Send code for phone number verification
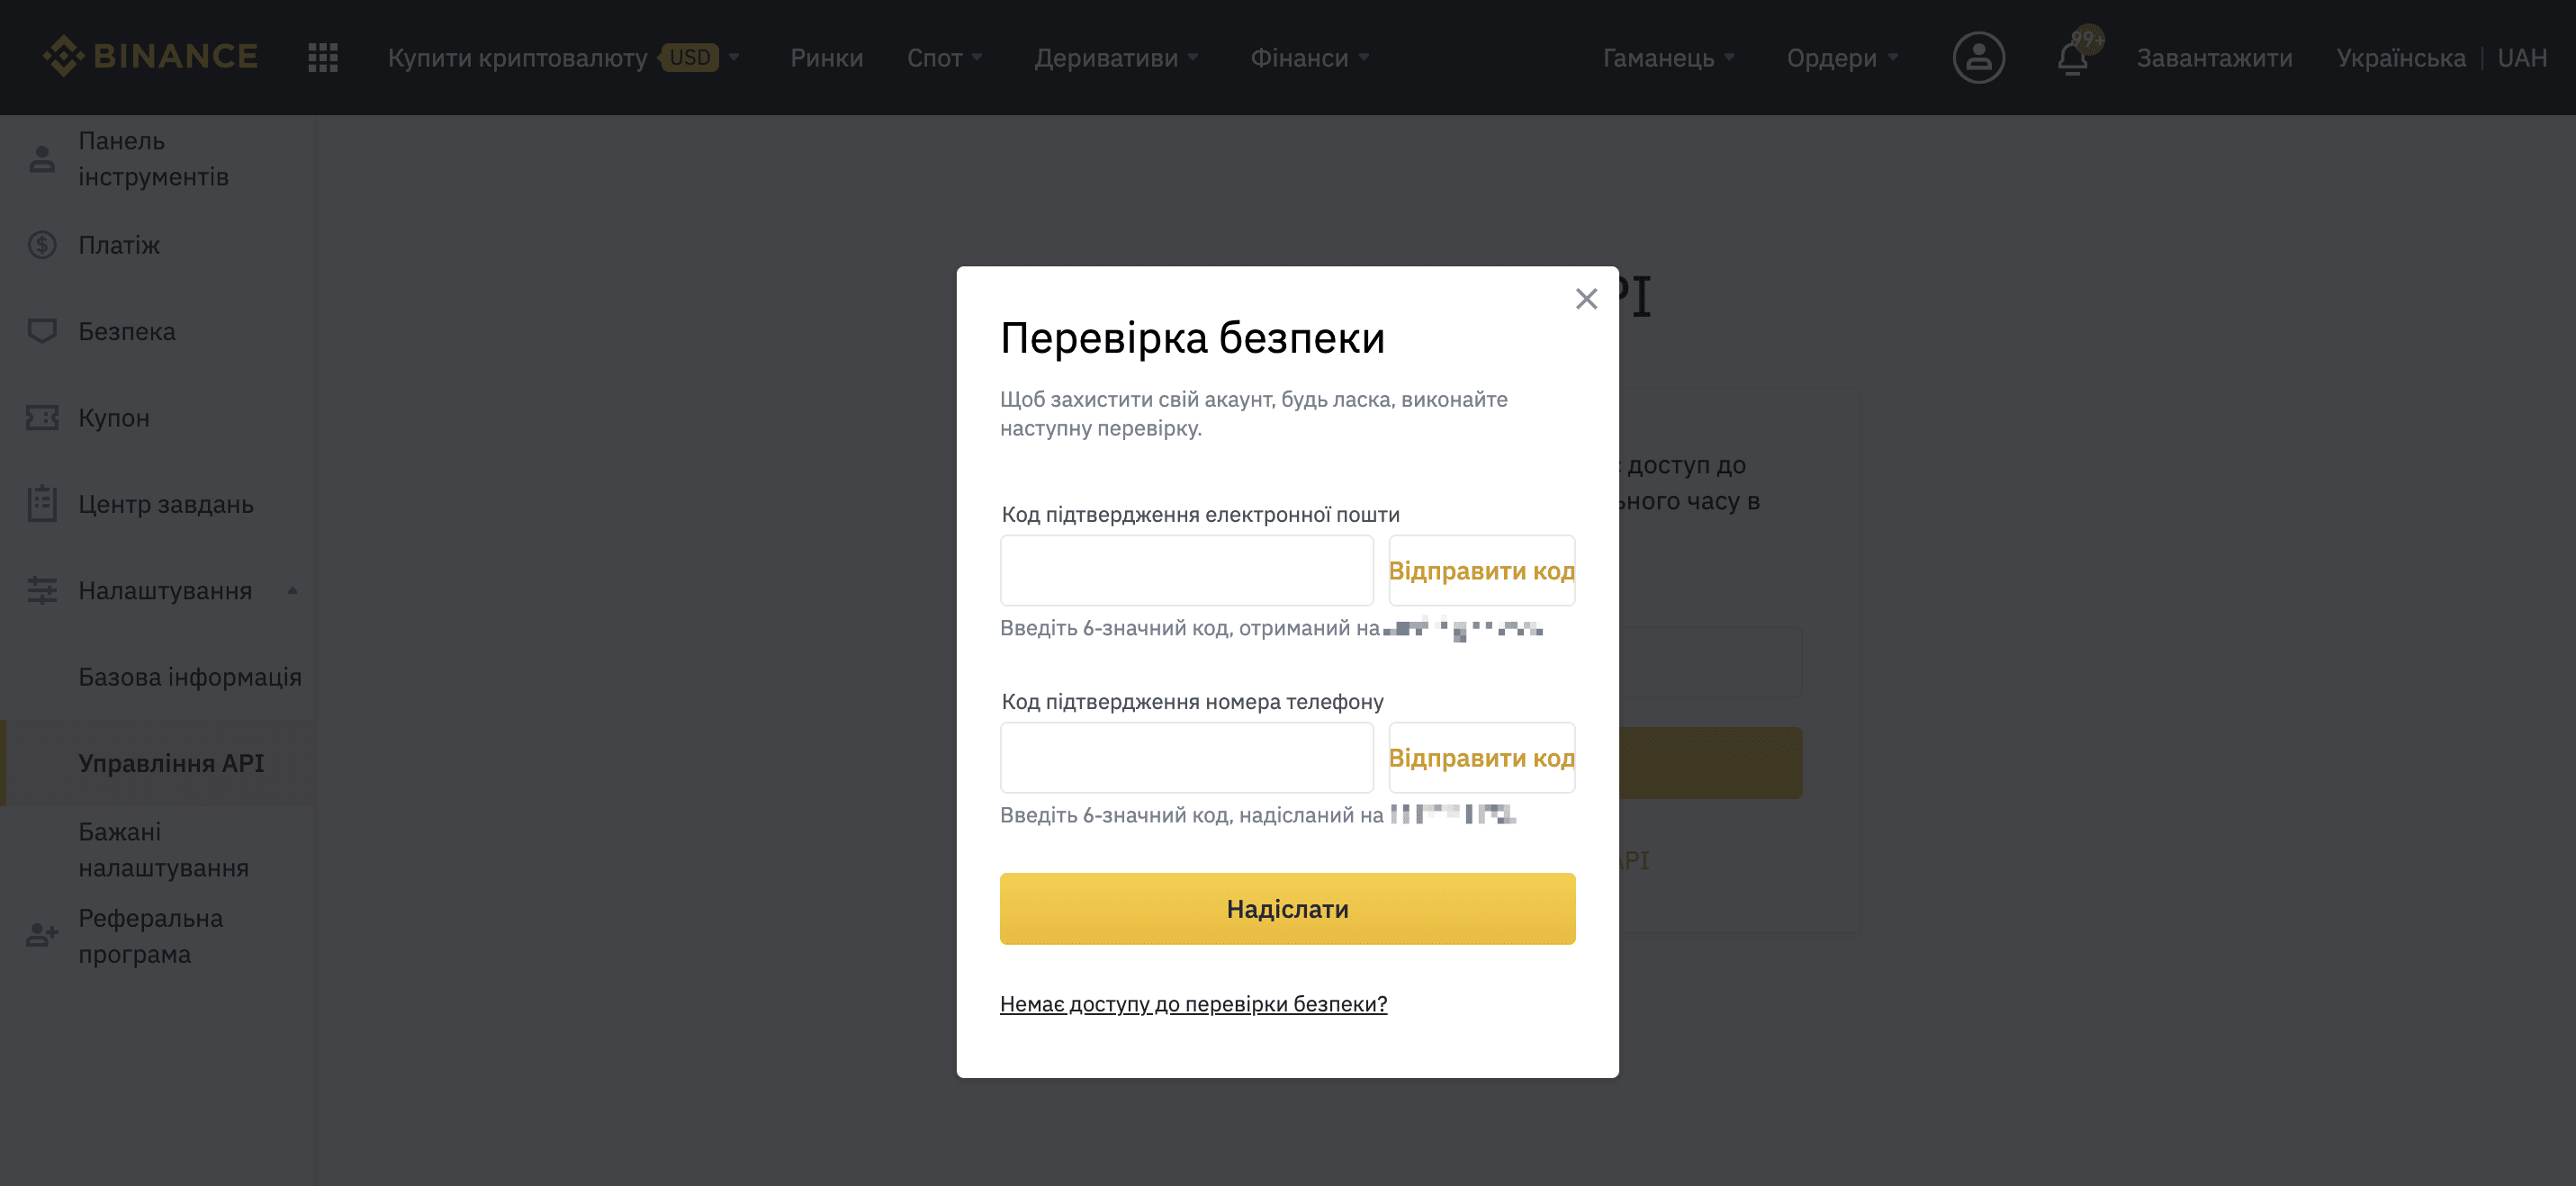The height and width of the screenshot is (1186, 2576). [1481, 757]
